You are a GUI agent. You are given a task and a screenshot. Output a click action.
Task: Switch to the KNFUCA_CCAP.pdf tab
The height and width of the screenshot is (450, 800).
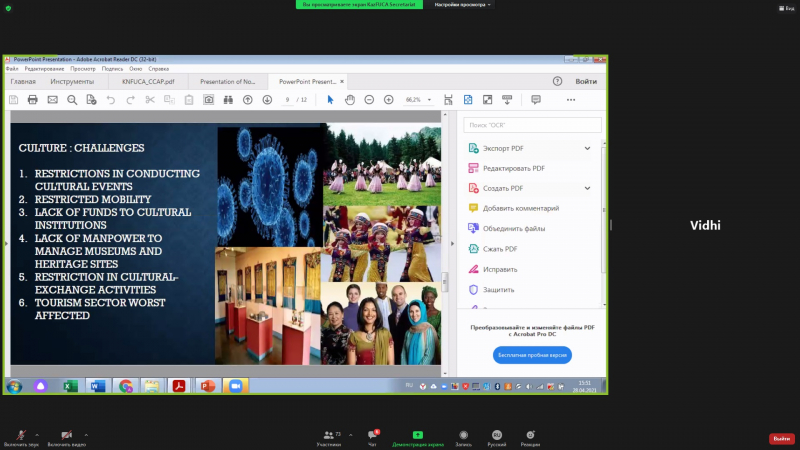[x=148, y=81]
